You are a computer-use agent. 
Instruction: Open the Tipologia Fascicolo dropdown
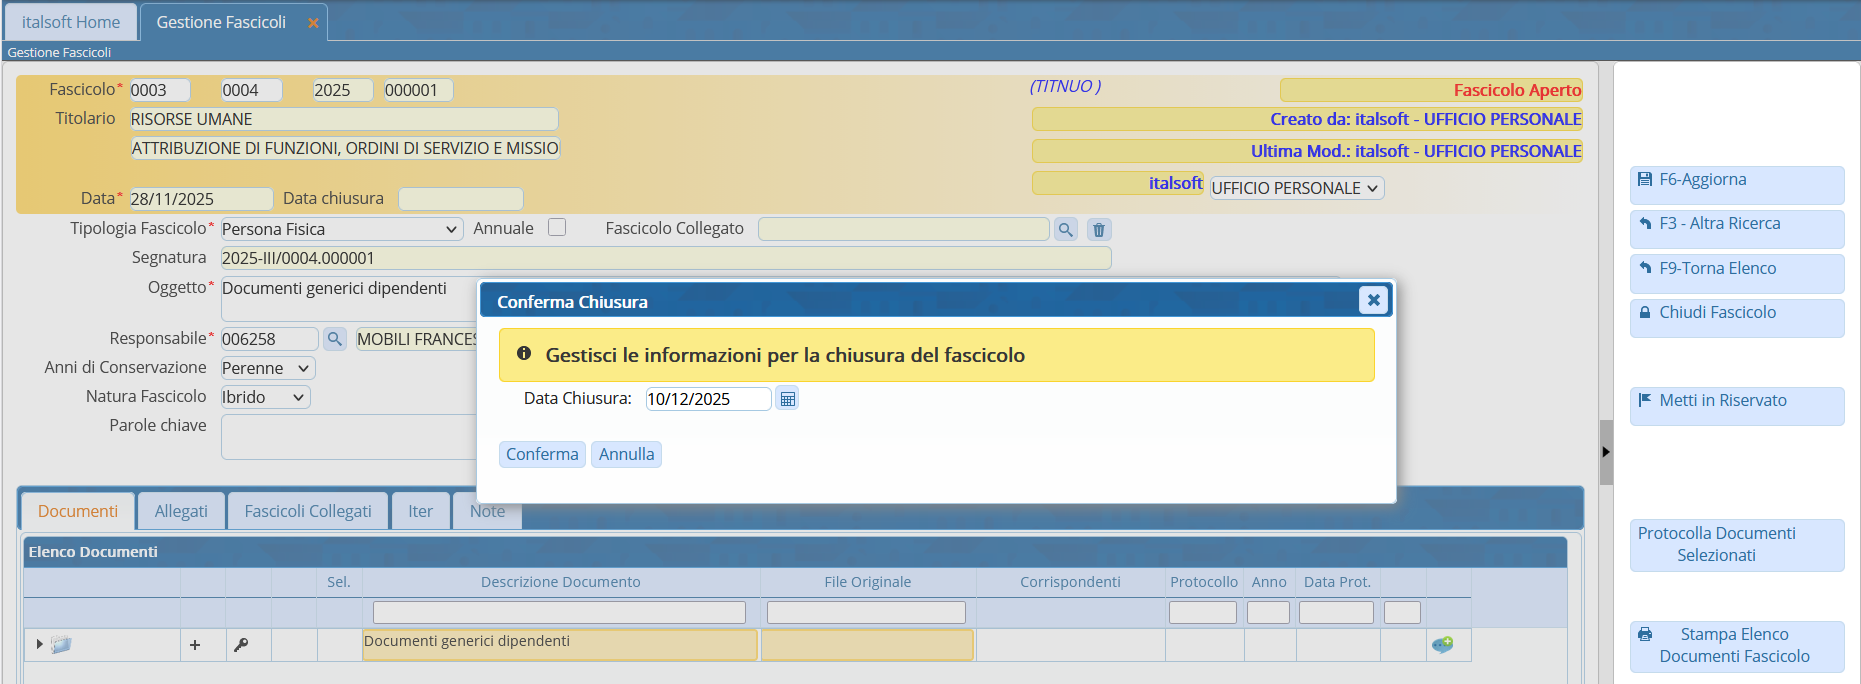point(341,229)
